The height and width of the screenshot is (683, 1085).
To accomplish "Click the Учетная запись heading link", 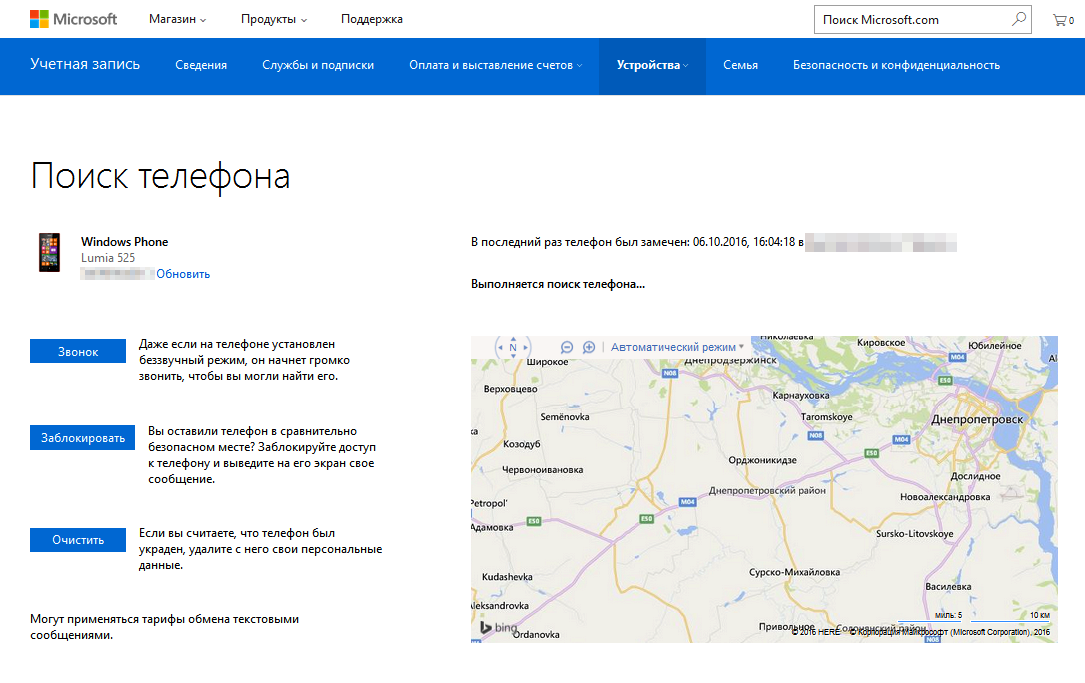I will pos(84,64).
